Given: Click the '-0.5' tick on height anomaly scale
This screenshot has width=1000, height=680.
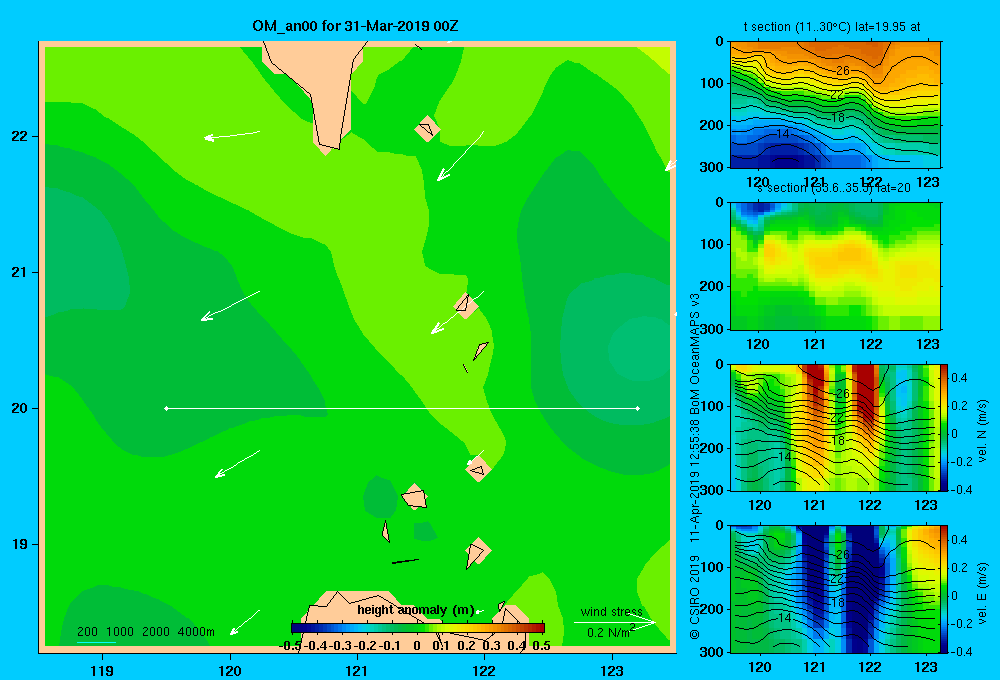Looking at the screenshot, I should click(x=290, y=646).
